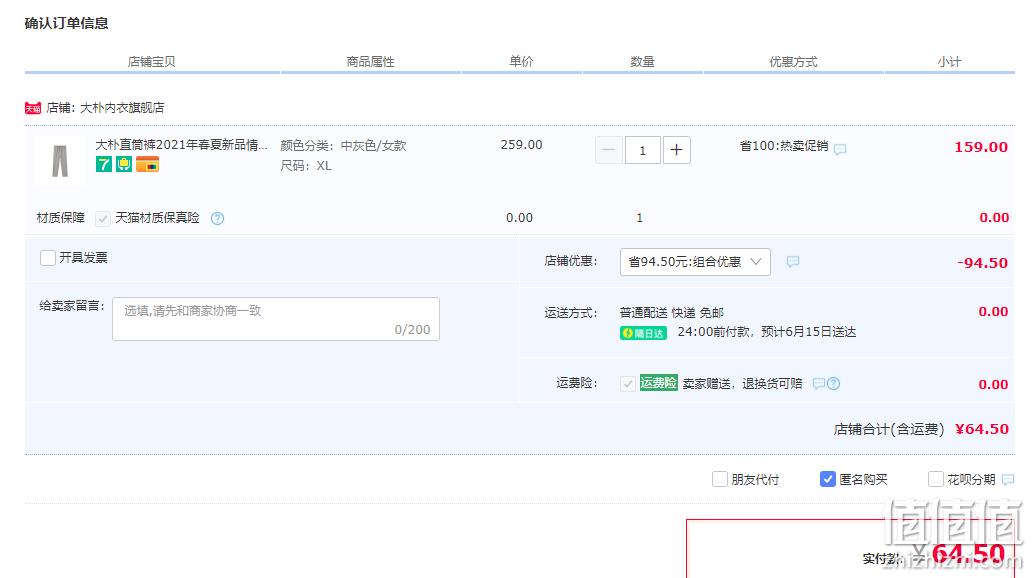
Task: Click 确认订单信息 page heading
Action: pyautogui.click(x=66, y=24)
